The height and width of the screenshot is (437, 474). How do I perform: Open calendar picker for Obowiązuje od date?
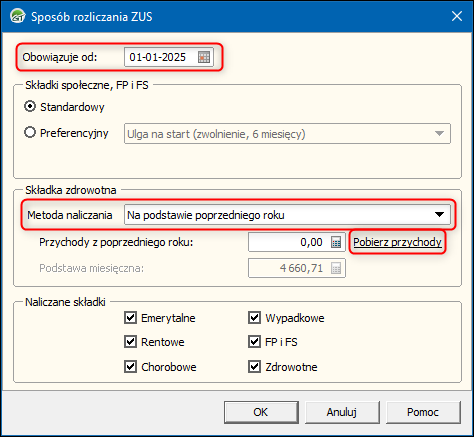[x=204, y=57]
